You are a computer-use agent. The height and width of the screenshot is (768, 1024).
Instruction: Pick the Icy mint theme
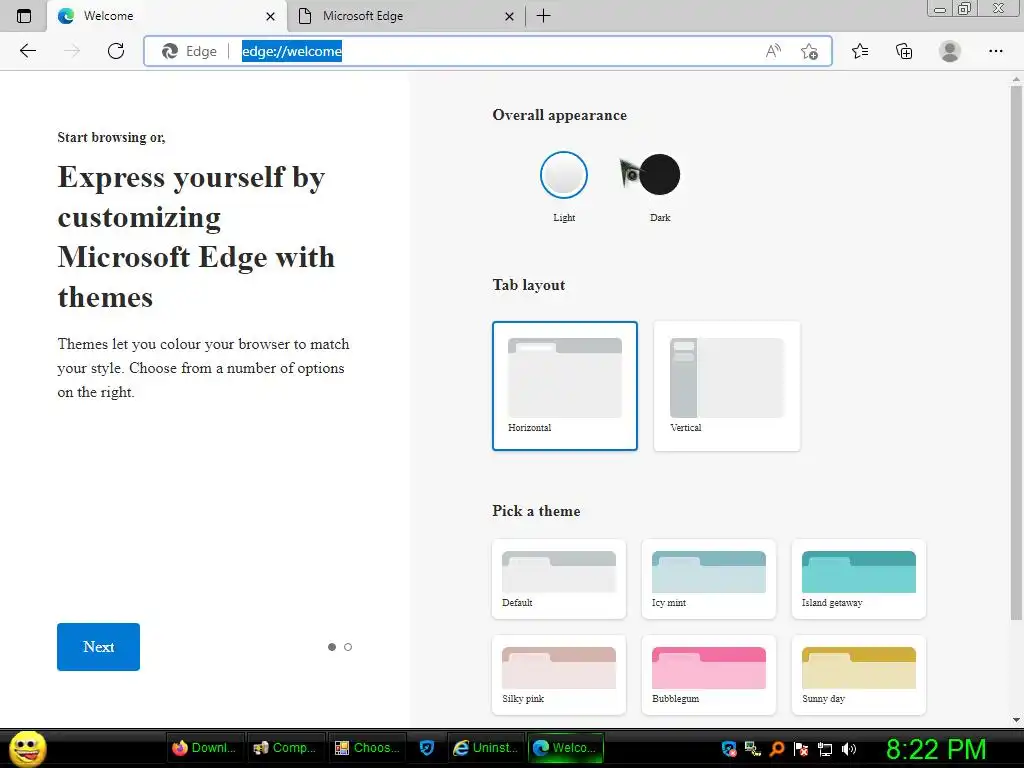coord(709,579)
